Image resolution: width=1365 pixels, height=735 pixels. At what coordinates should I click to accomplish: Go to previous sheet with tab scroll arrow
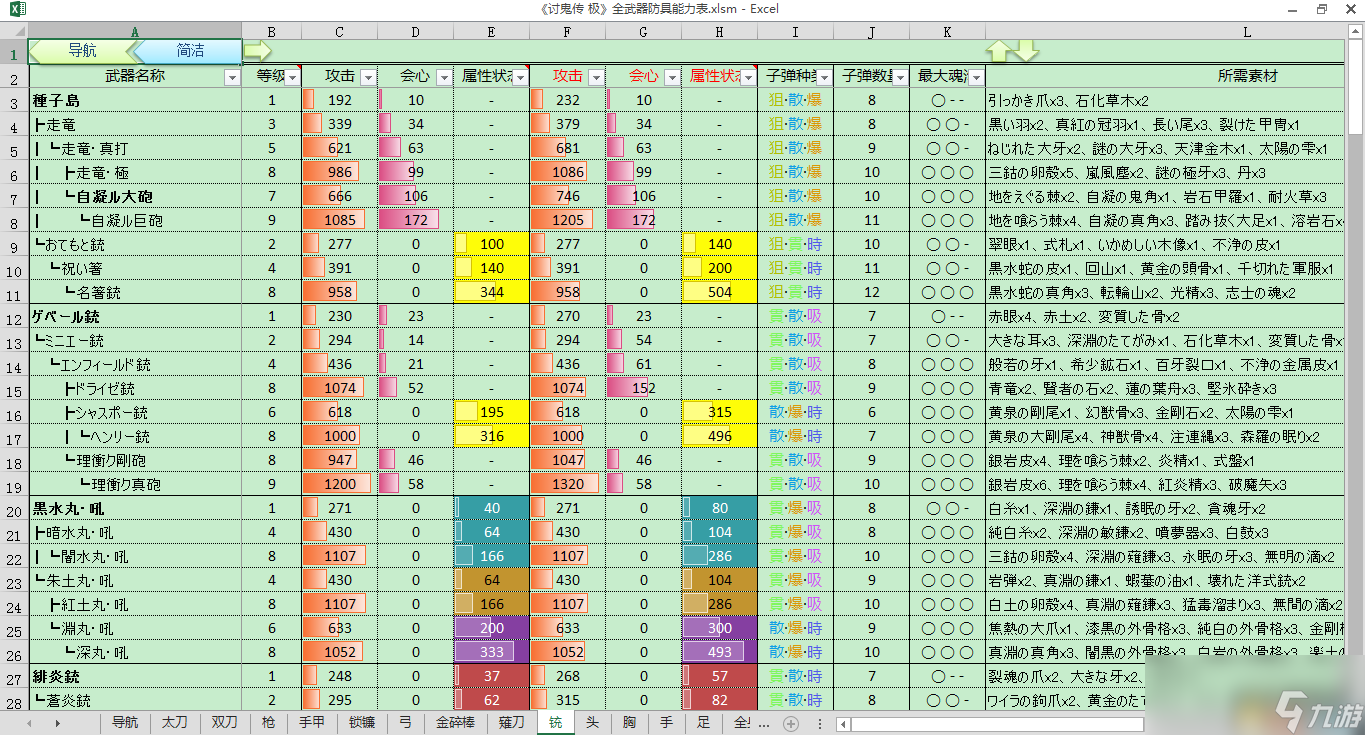click(30, 722)
